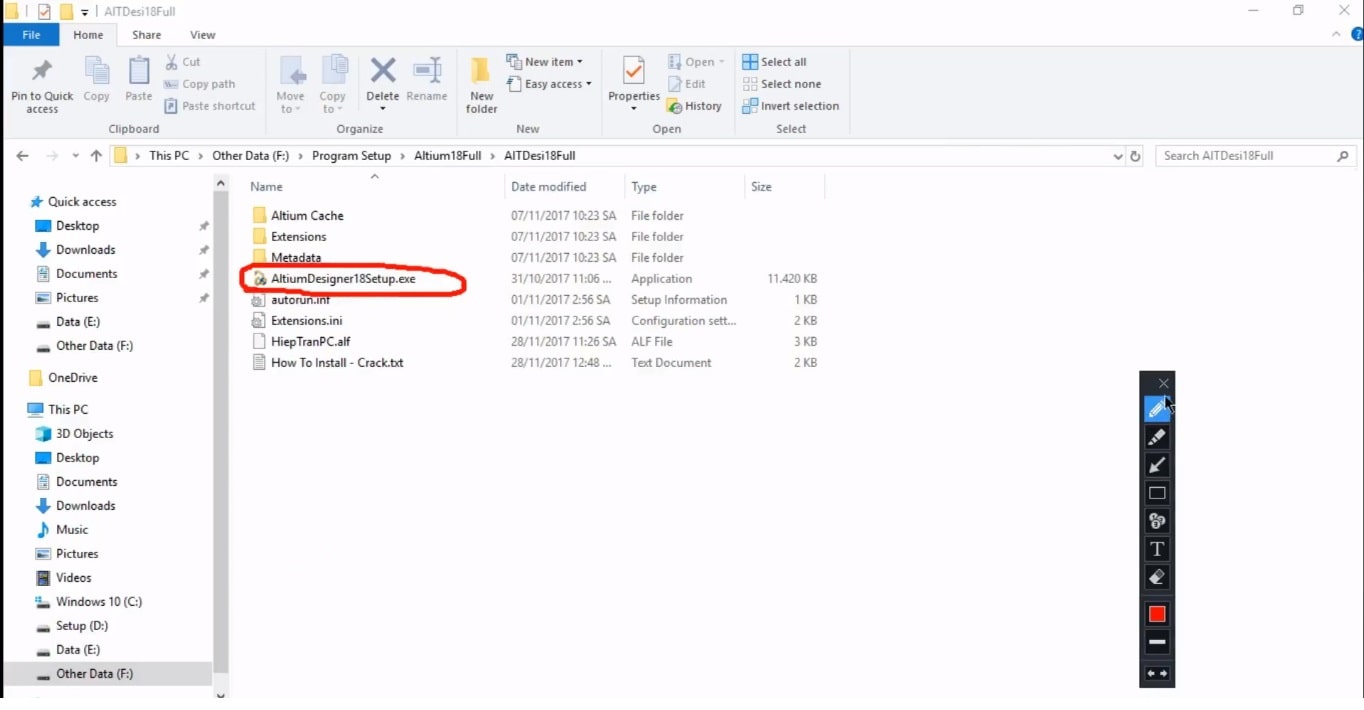Click the Cut scissors command
This screenshot has height=710, width=1364.
183,62
